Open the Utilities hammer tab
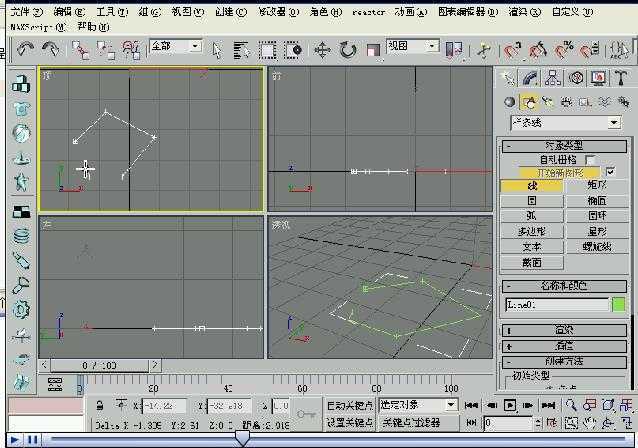The height and width of the screenshot is (448, 638). pos(621,78)
